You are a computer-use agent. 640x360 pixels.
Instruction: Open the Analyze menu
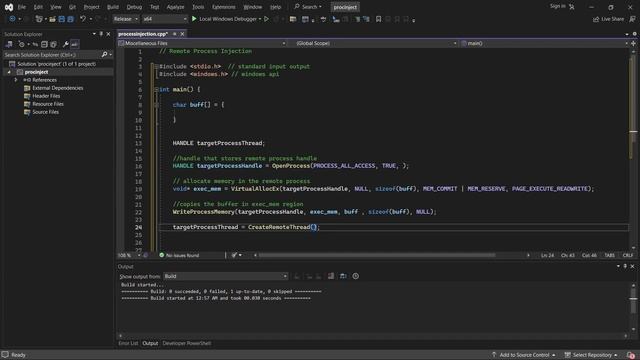tap(175, 7)
